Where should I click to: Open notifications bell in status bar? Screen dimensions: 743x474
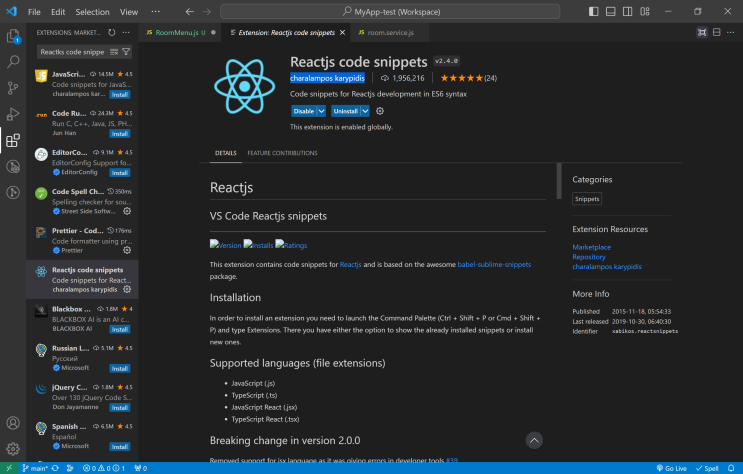point(731,468)
